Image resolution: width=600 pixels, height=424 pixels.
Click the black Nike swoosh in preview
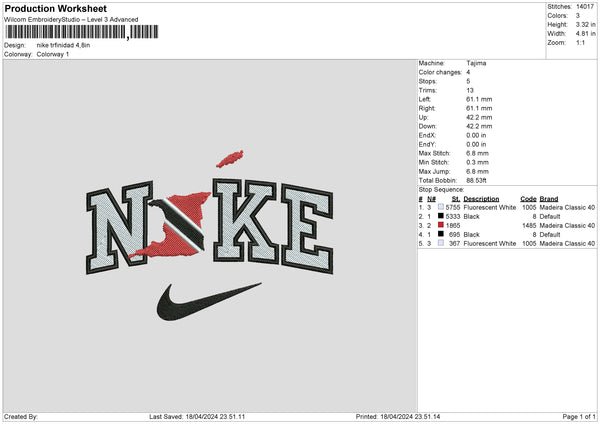click(209, 301)
